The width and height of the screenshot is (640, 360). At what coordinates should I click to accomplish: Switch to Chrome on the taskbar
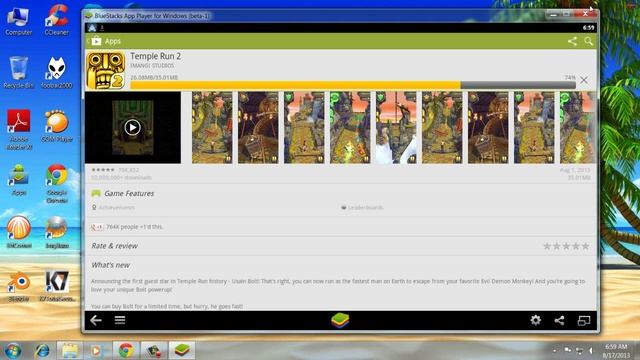click(126, 351)
